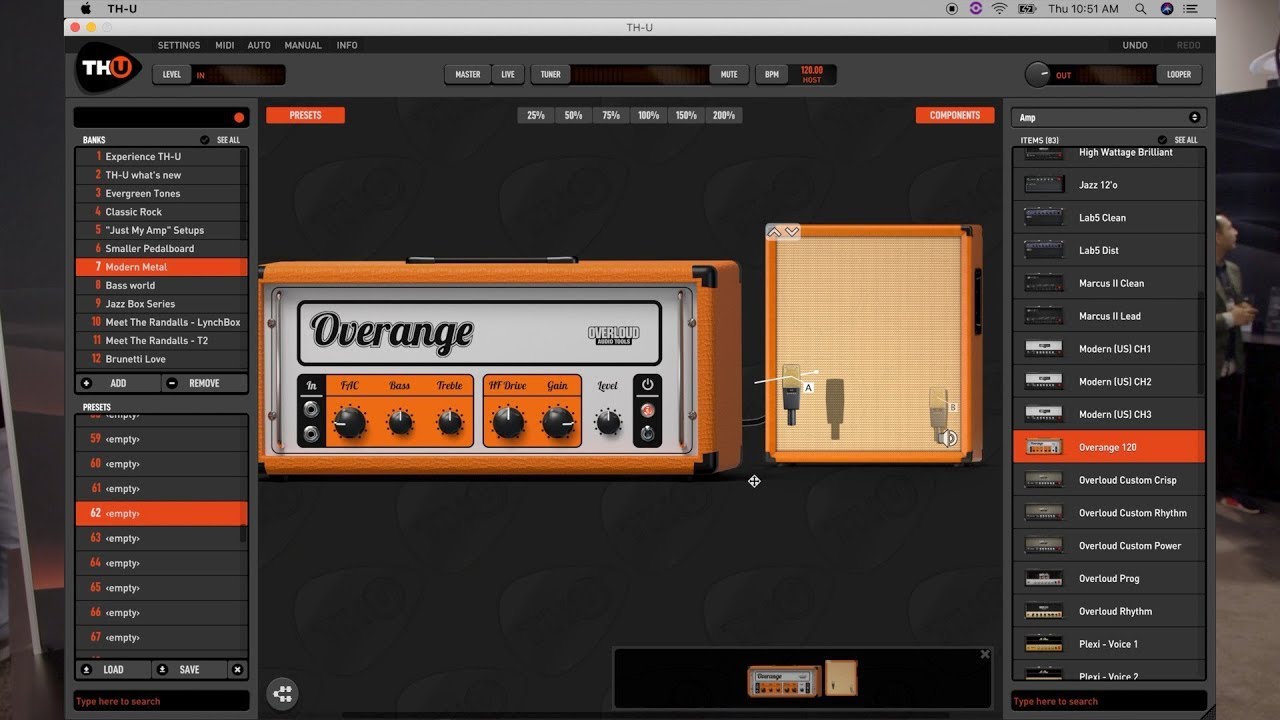This screenshot has height=720, width=1280.
Task: Click the top input jack on amp
Action: click(312, 410)
